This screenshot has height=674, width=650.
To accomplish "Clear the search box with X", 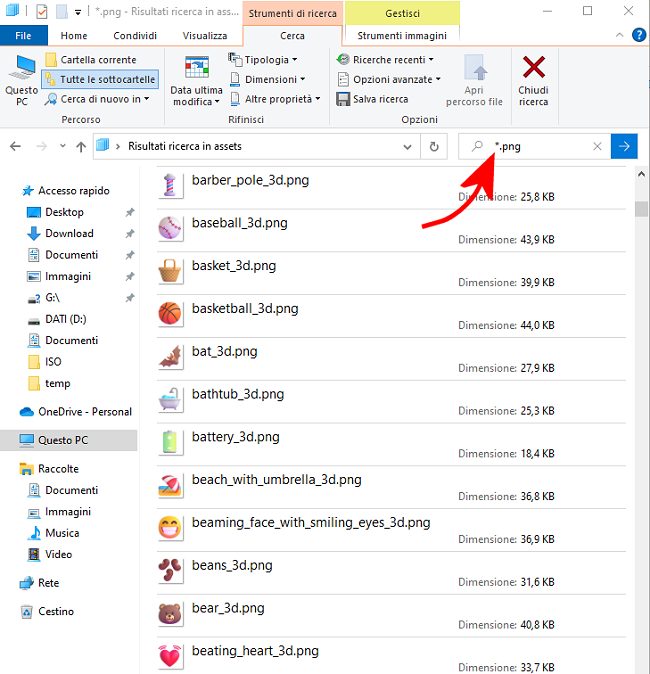I will coord(597,147).
